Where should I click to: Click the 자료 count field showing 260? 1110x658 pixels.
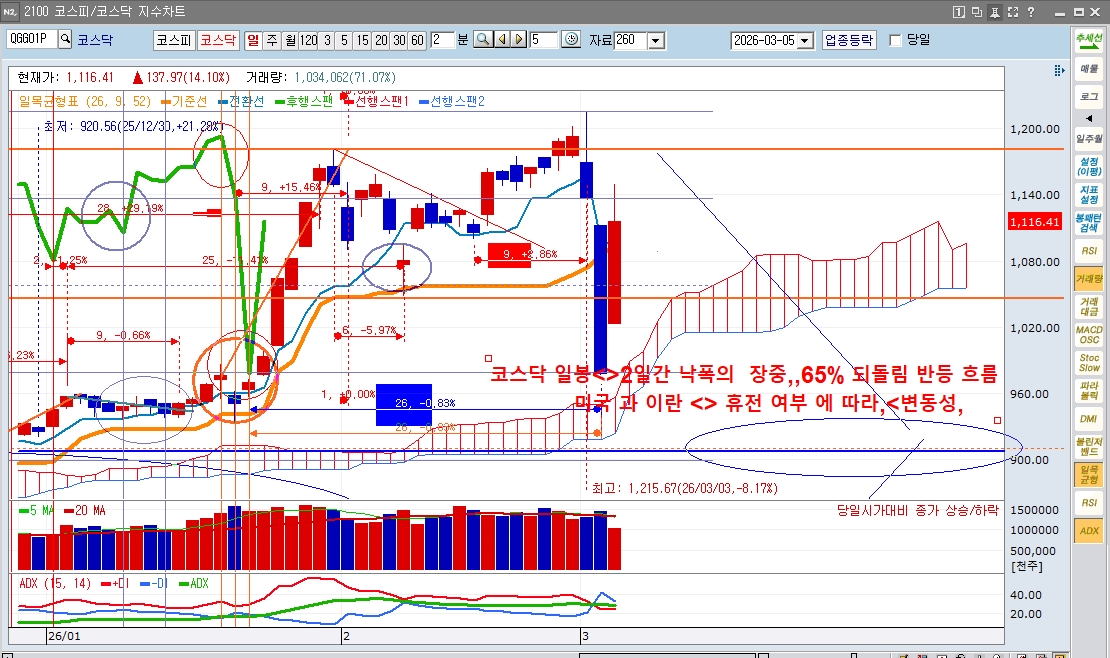click(x=630, y=40)
